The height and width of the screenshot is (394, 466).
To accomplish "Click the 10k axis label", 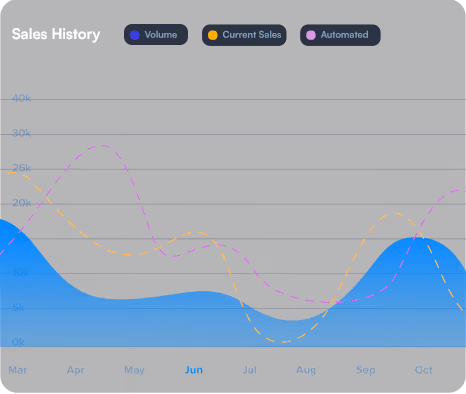I will click(x=21, y=273).
